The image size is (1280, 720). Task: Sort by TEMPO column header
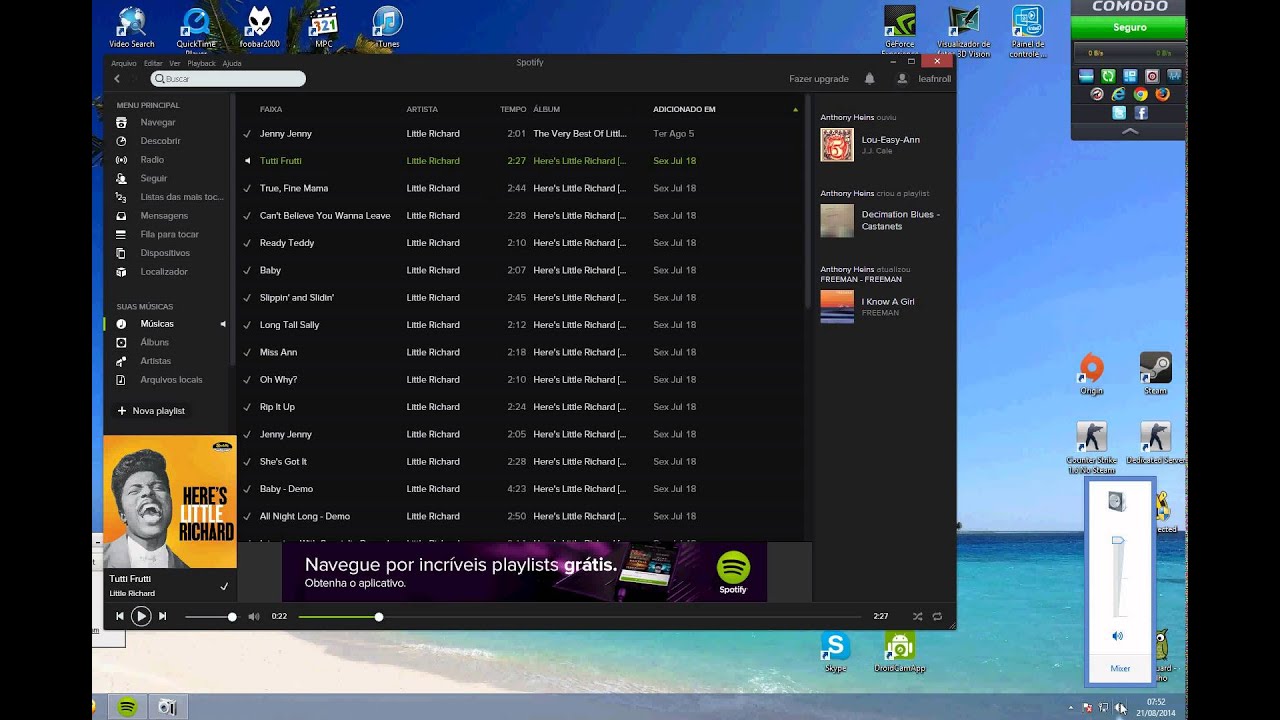(513, 109)
